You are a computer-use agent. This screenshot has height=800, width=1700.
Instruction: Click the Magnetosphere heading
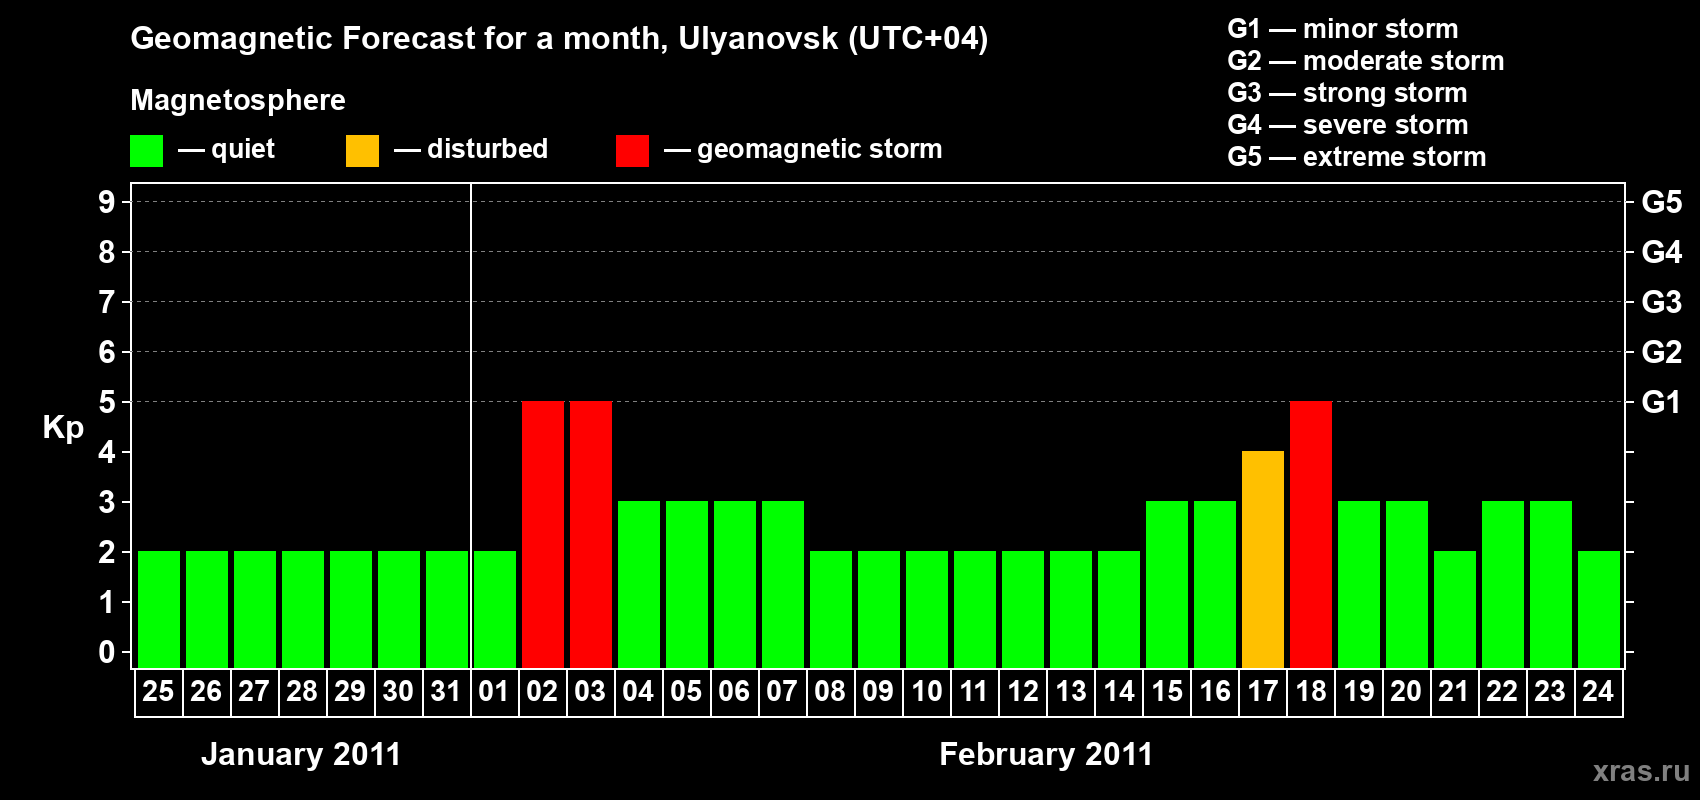click(238, 100)
